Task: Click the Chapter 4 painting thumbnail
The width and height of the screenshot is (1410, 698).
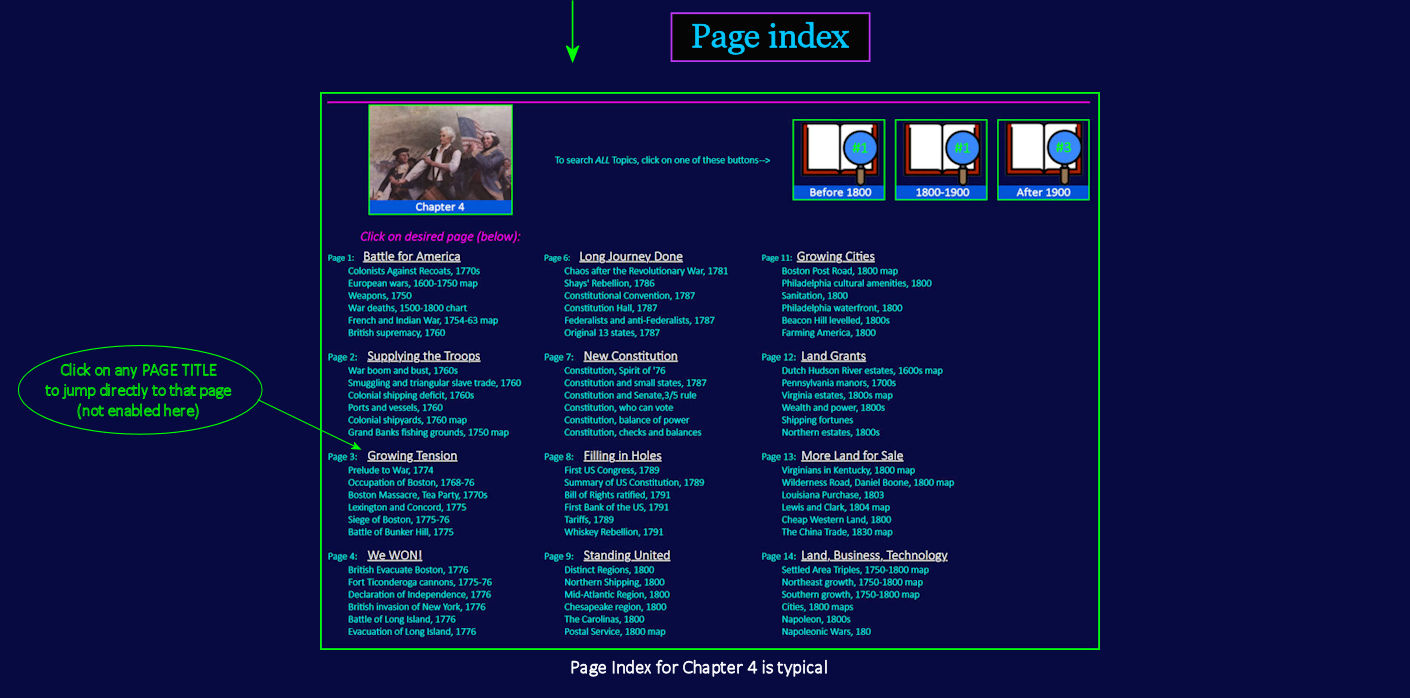Action: click(x=441, y=159)
